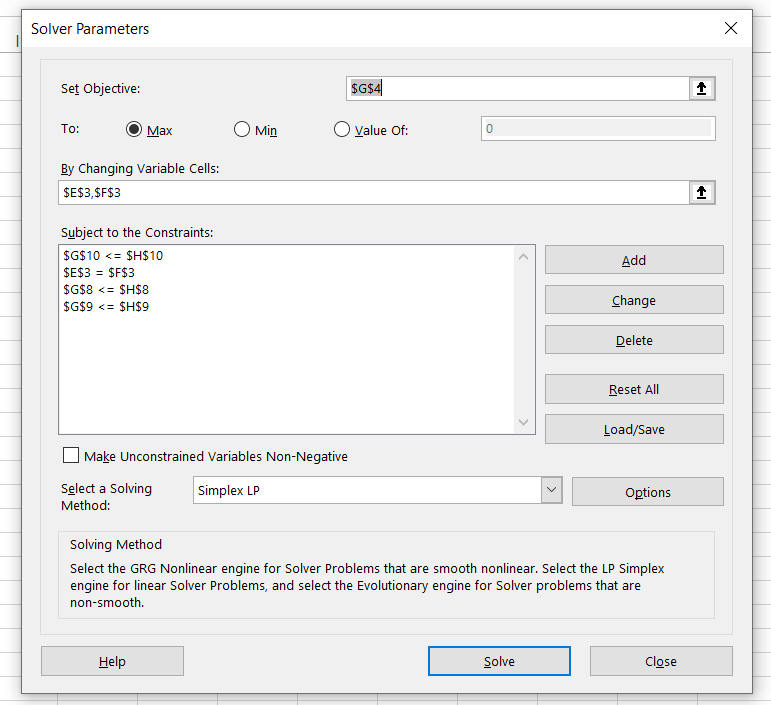This screenshot has width=771, height=705.
Task: Click the Changing Variable Cells range selector icon
Action: [702, 193]
